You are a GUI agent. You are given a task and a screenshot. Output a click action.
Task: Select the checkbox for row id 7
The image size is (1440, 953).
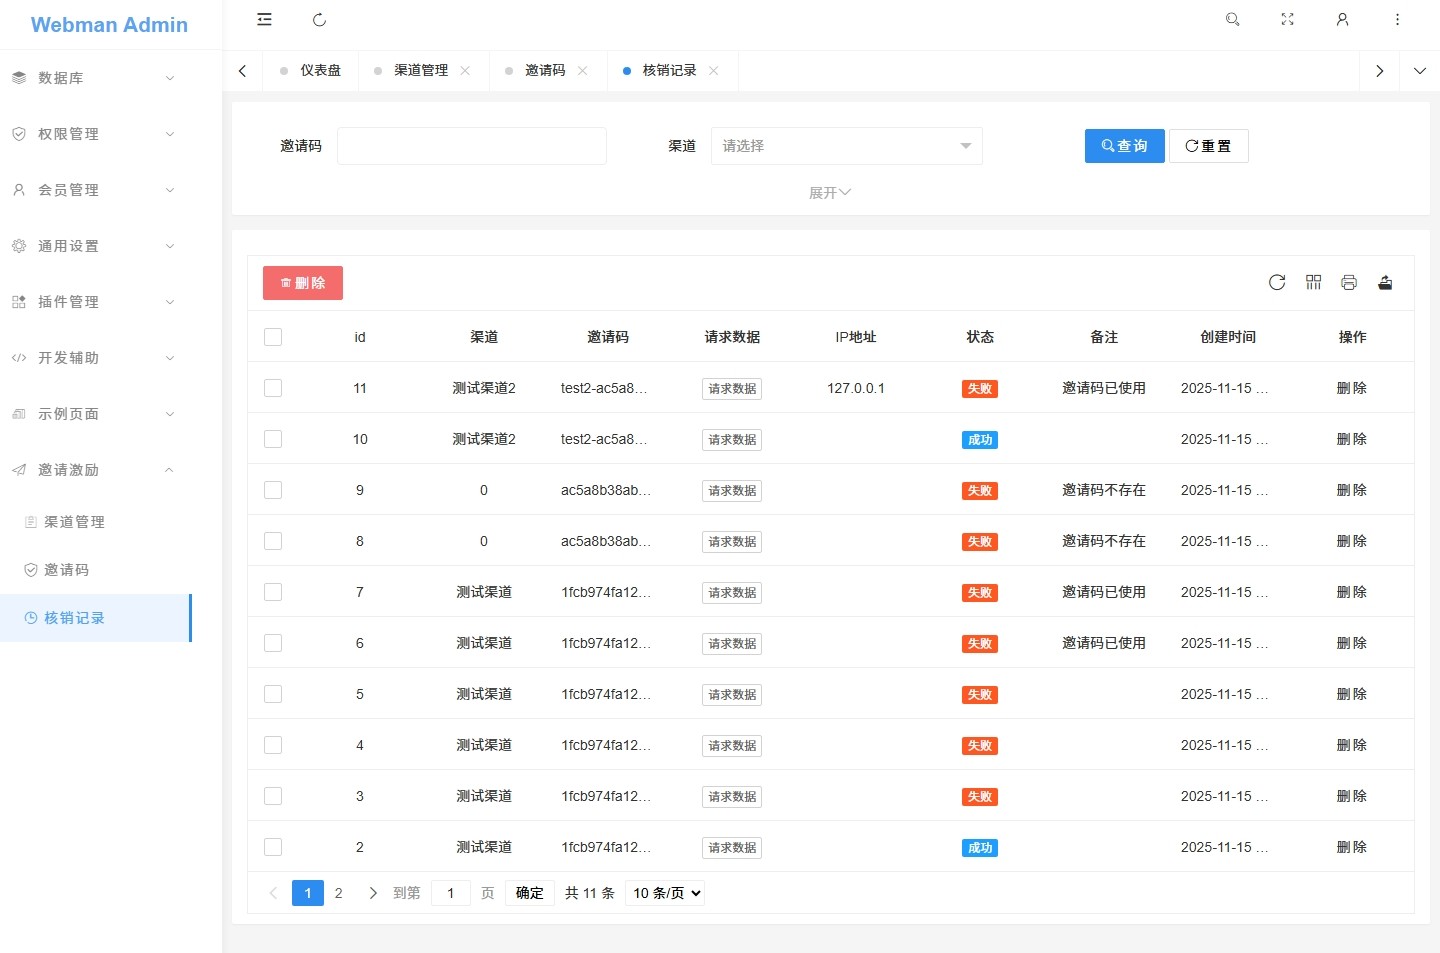point(273,592)
